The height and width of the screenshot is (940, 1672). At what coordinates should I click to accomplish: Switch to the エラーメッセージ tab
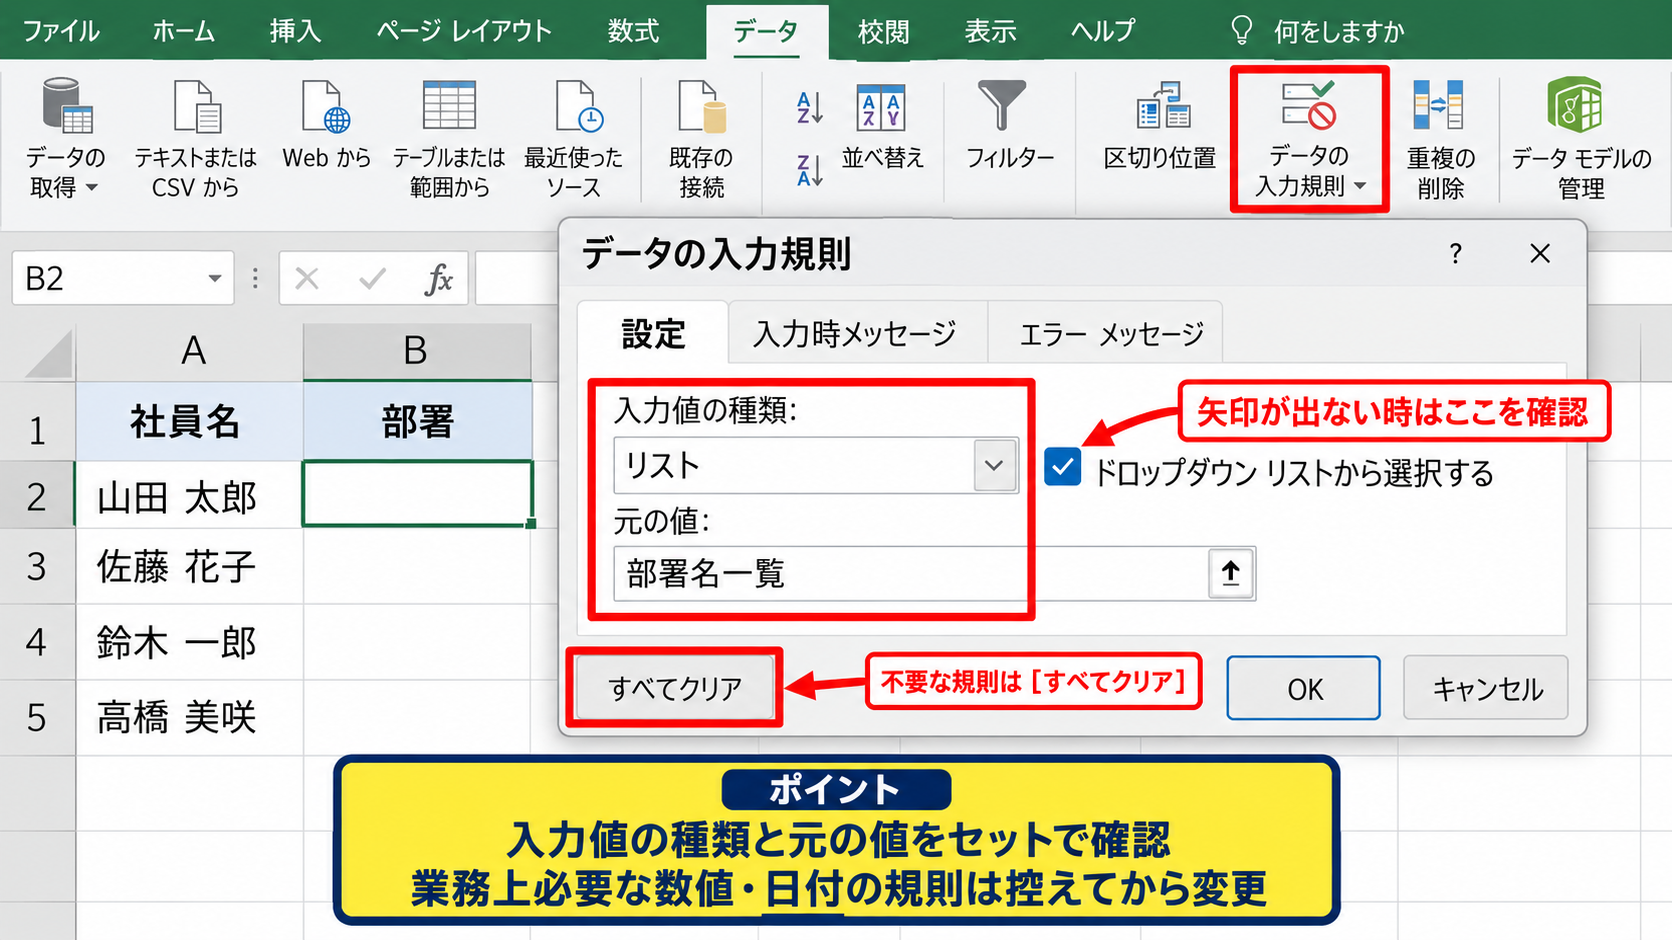(1111, 334)
